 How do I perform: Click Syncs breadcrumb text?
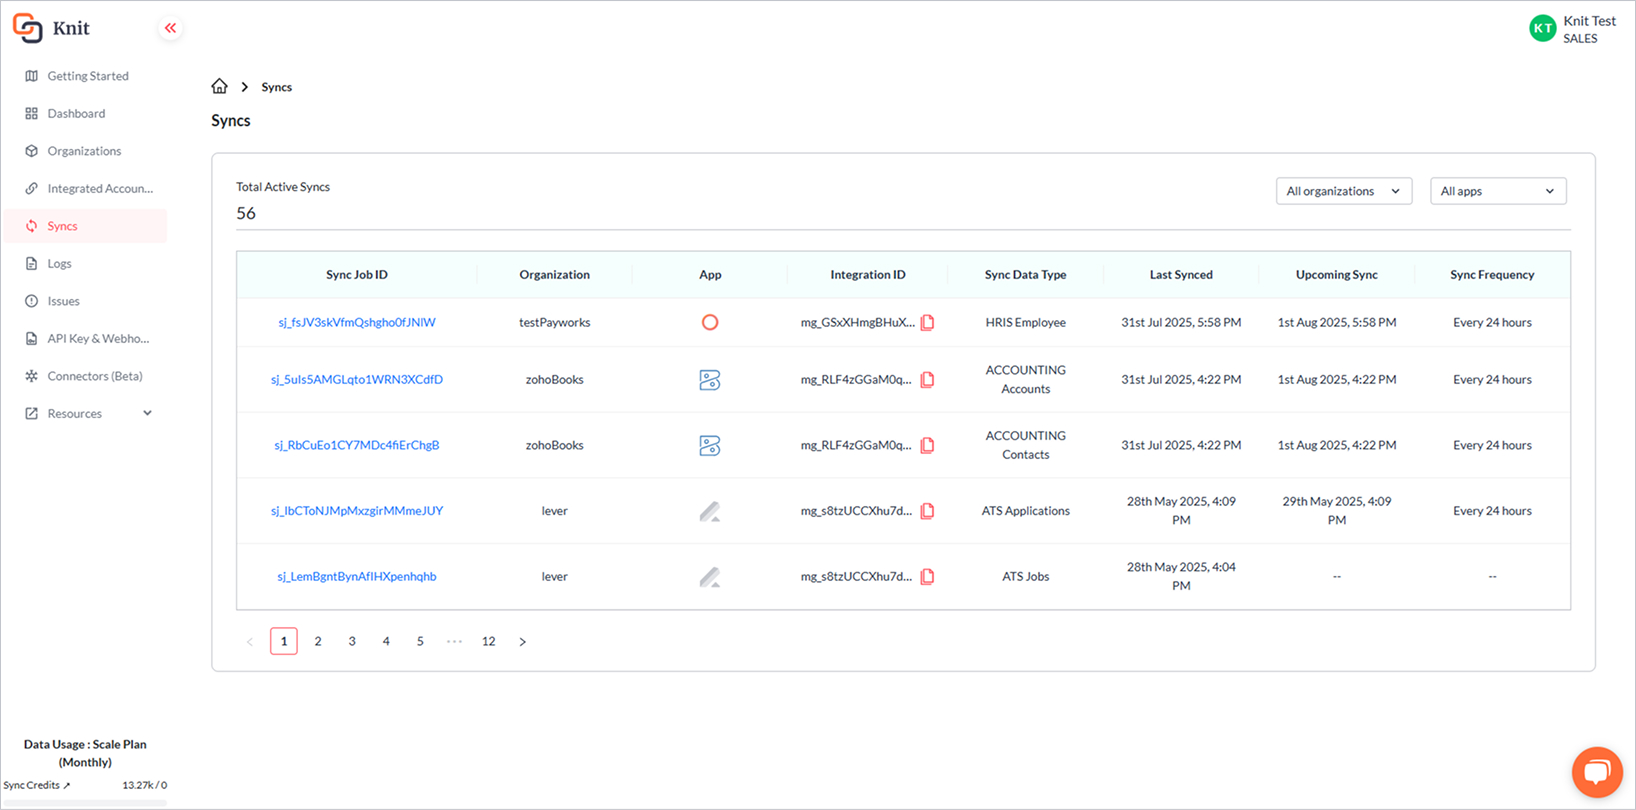coord(277,87)
